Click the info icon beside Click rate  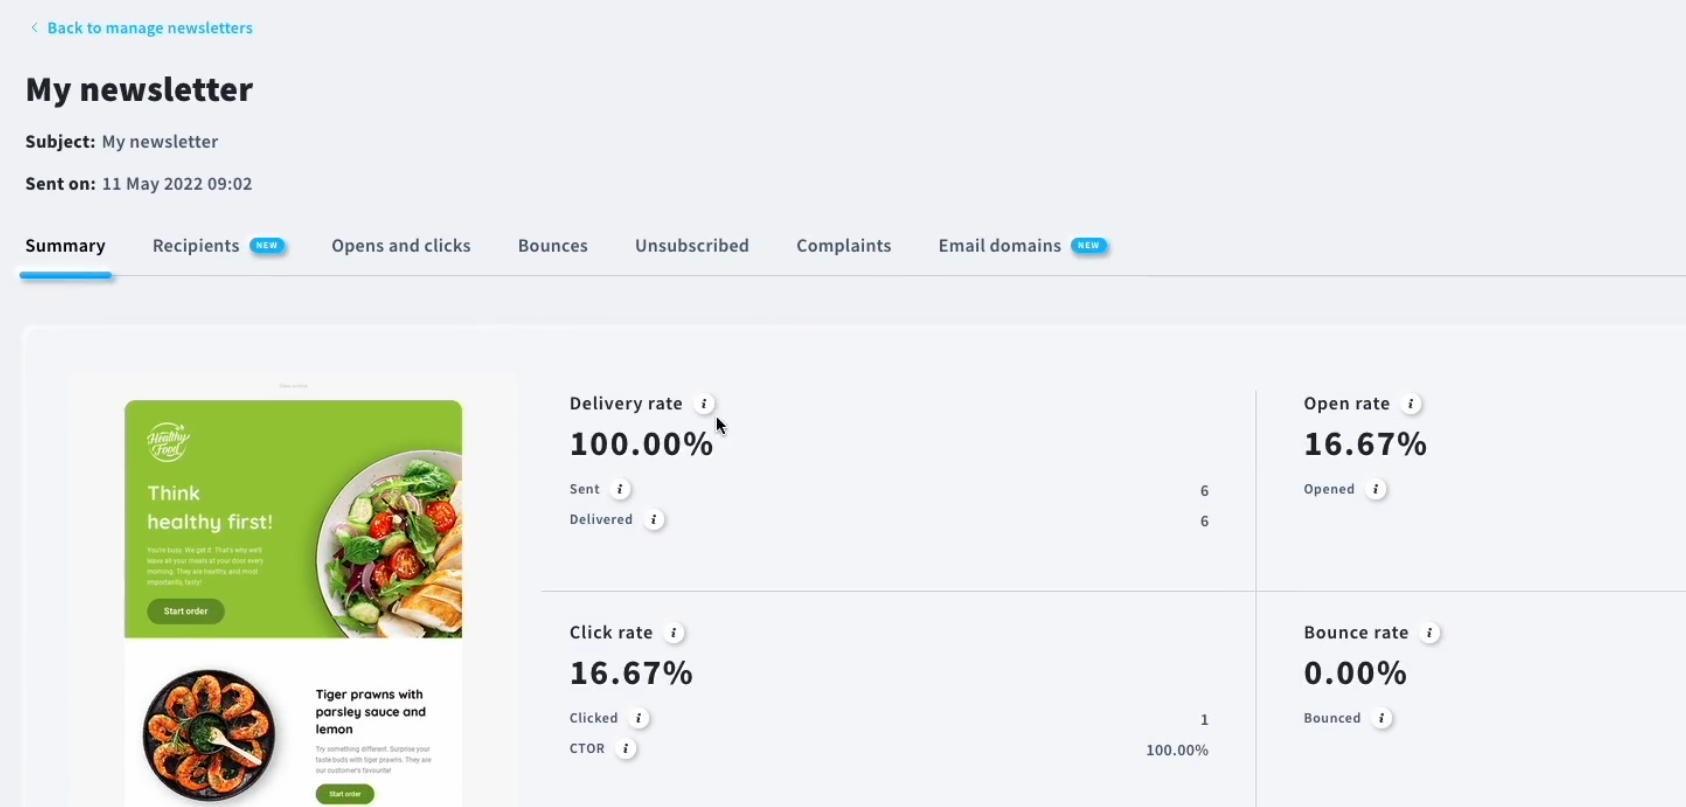[674, 633]
